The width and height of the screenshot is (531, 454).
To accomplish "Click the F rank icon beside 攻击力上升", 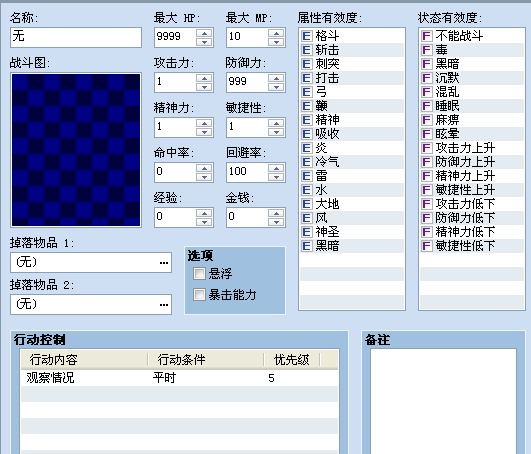I will tap(426, 148).
